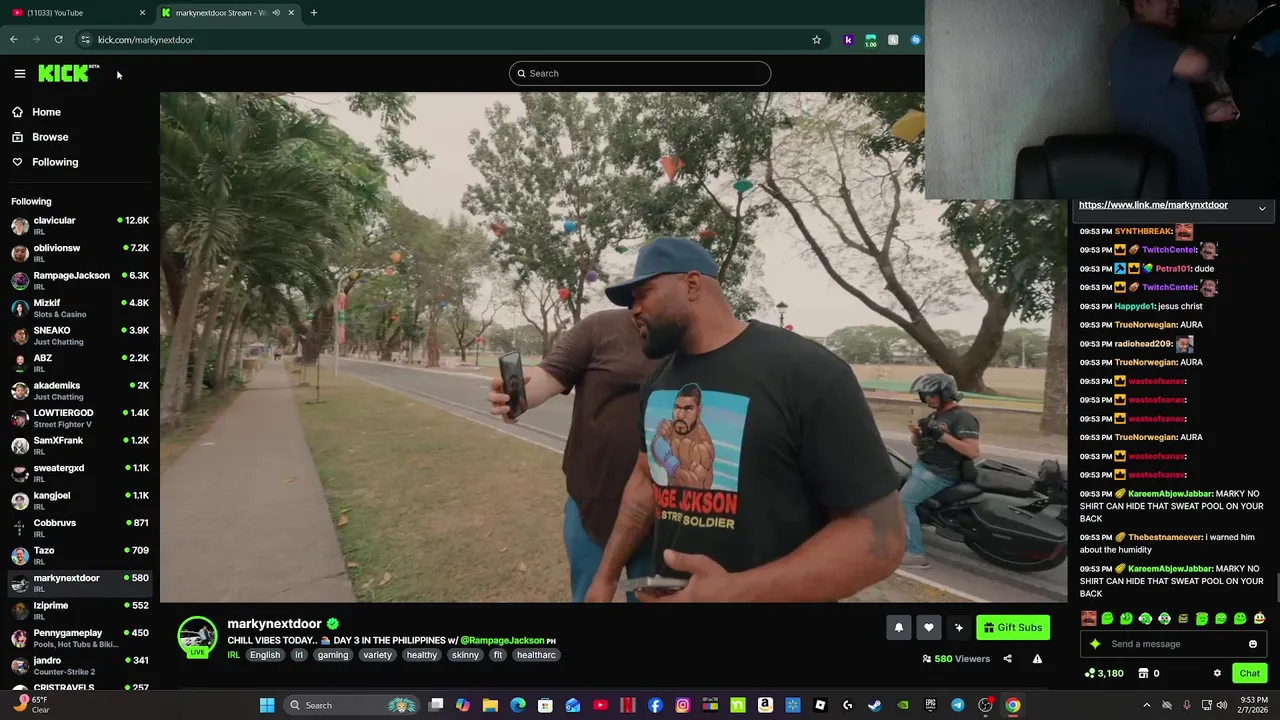This screenshot has height=720, width=1280.
Task: Click the heart follow icon
Action: (x=929, y=627)
